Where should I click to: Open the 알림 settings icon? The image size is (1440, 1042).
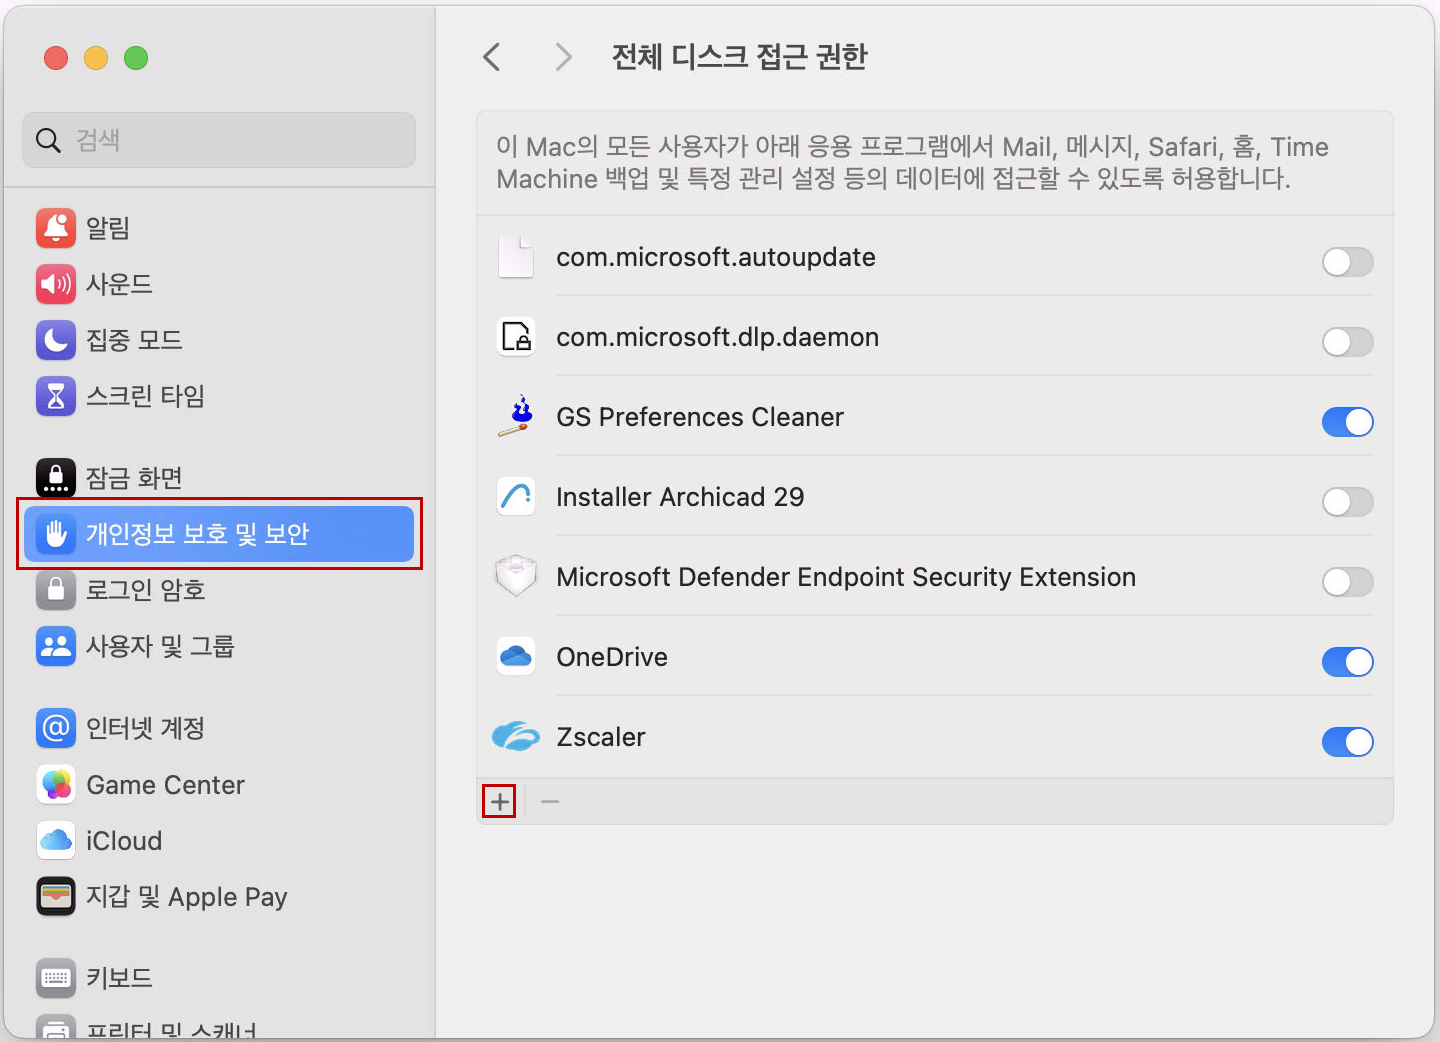56,228
